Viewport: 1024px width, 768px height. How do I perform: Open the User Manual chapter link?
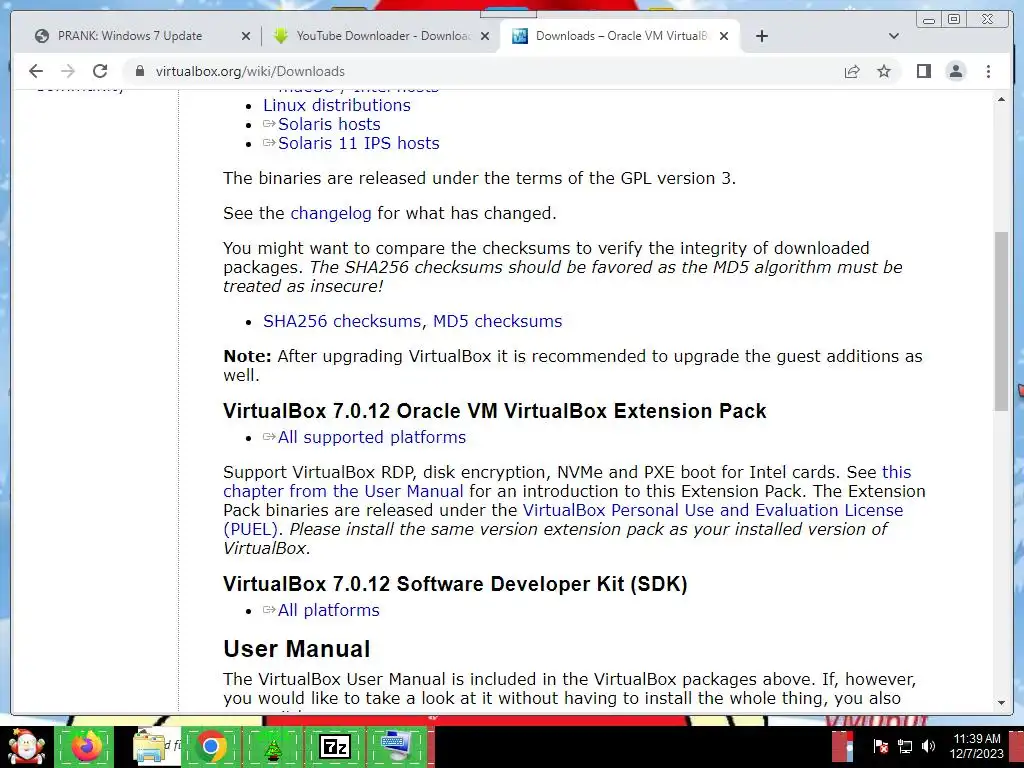(x=343, y=490)
